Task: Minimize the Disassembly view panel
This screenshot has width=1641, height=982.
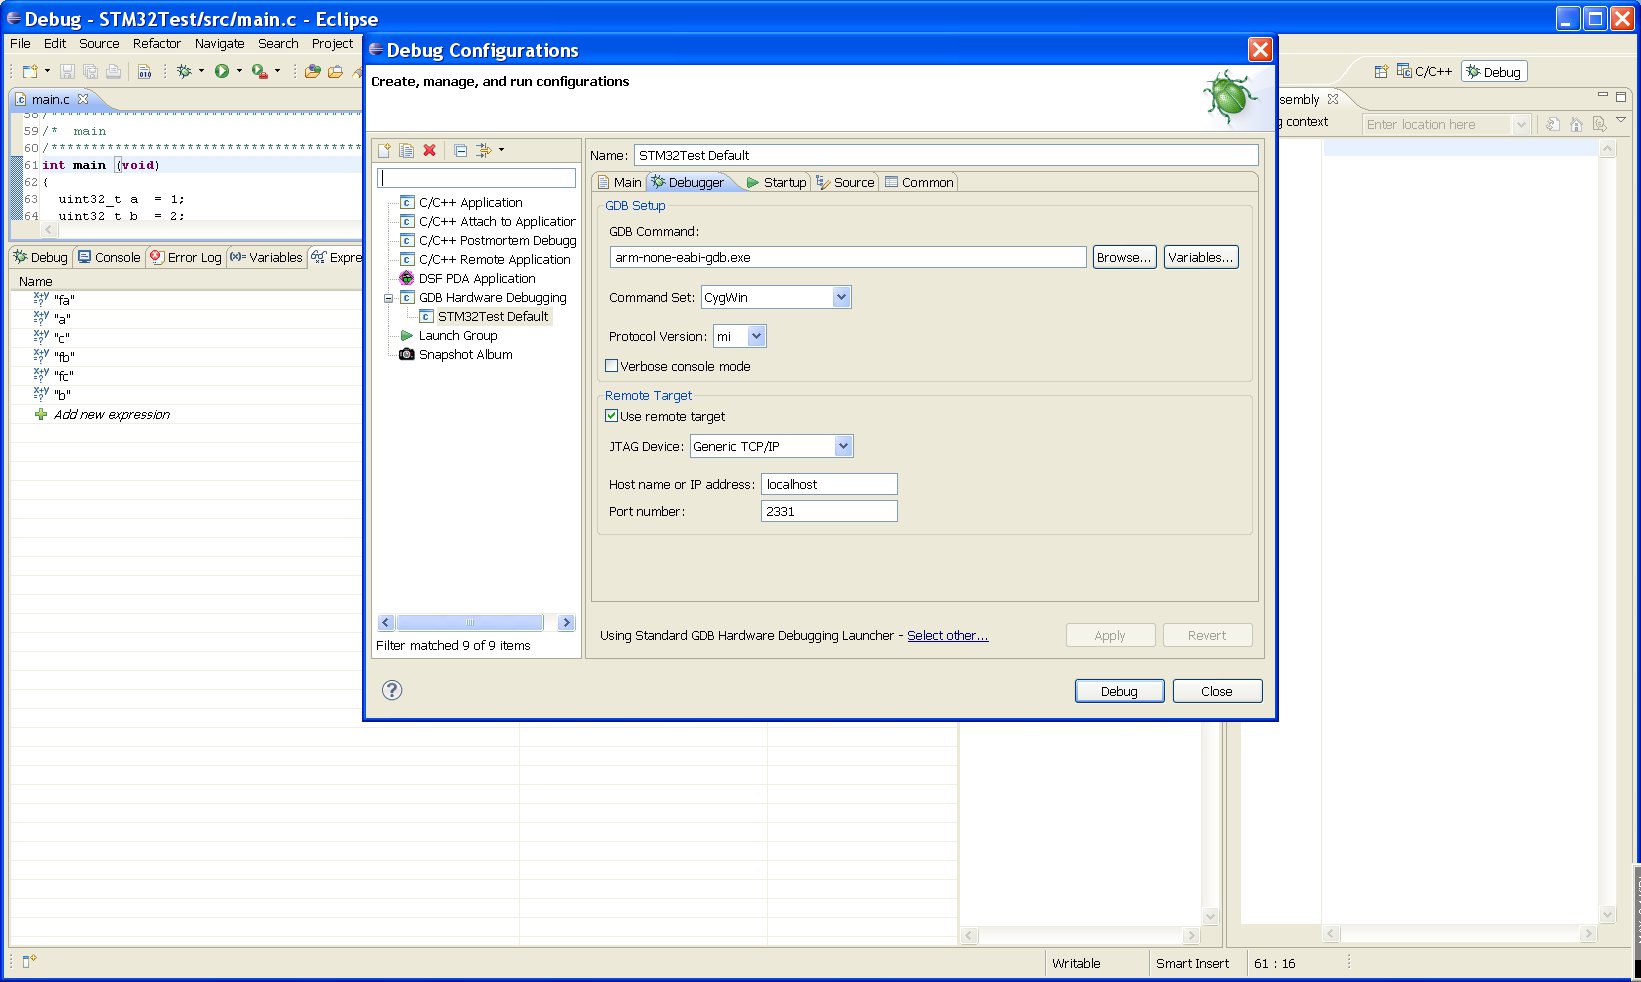Action: [1603, 96]
